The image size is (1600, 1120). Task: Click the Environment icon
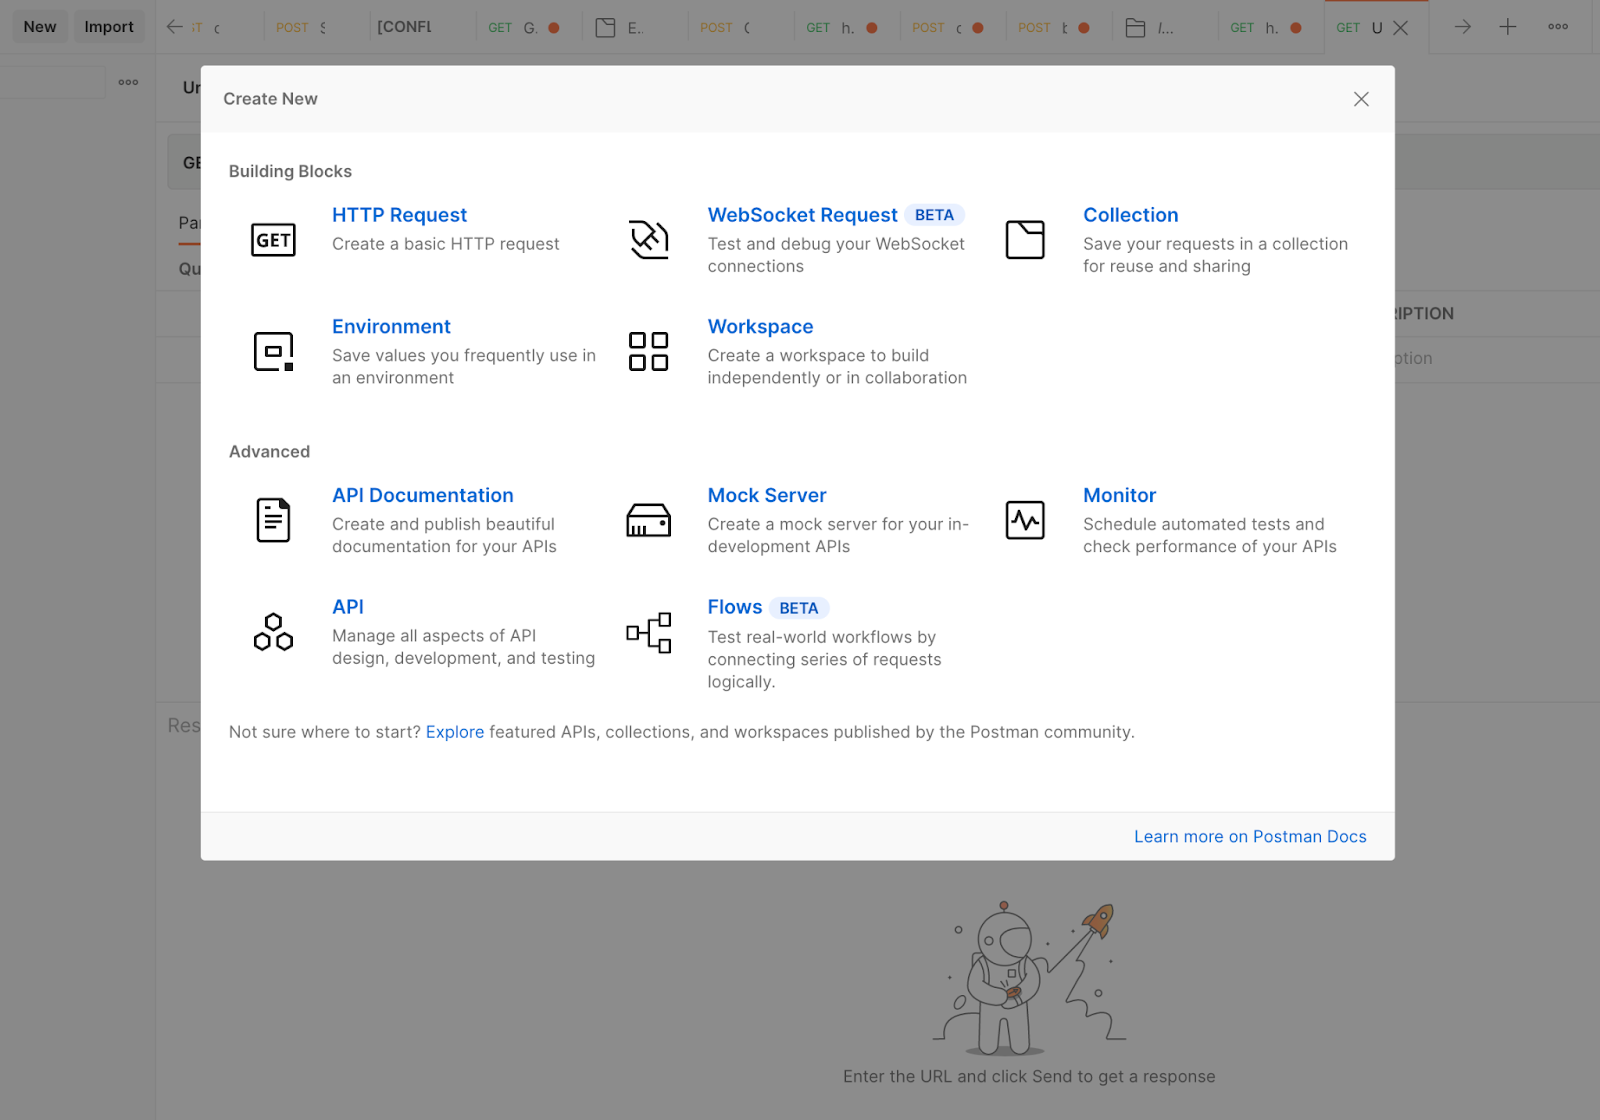click(x=273, y=352)
